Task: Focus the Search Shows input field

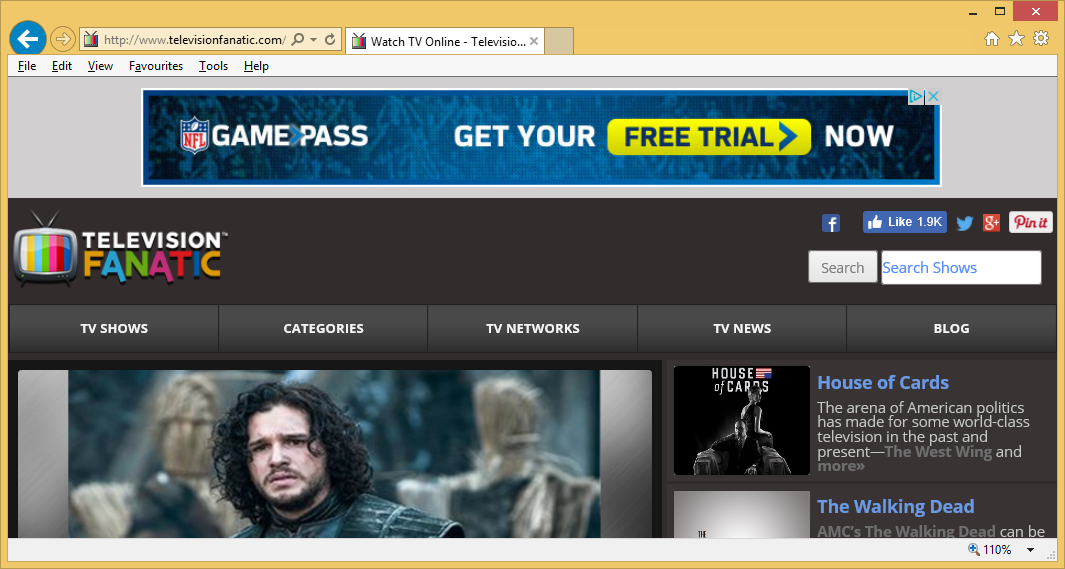Action: click(961, 268)
